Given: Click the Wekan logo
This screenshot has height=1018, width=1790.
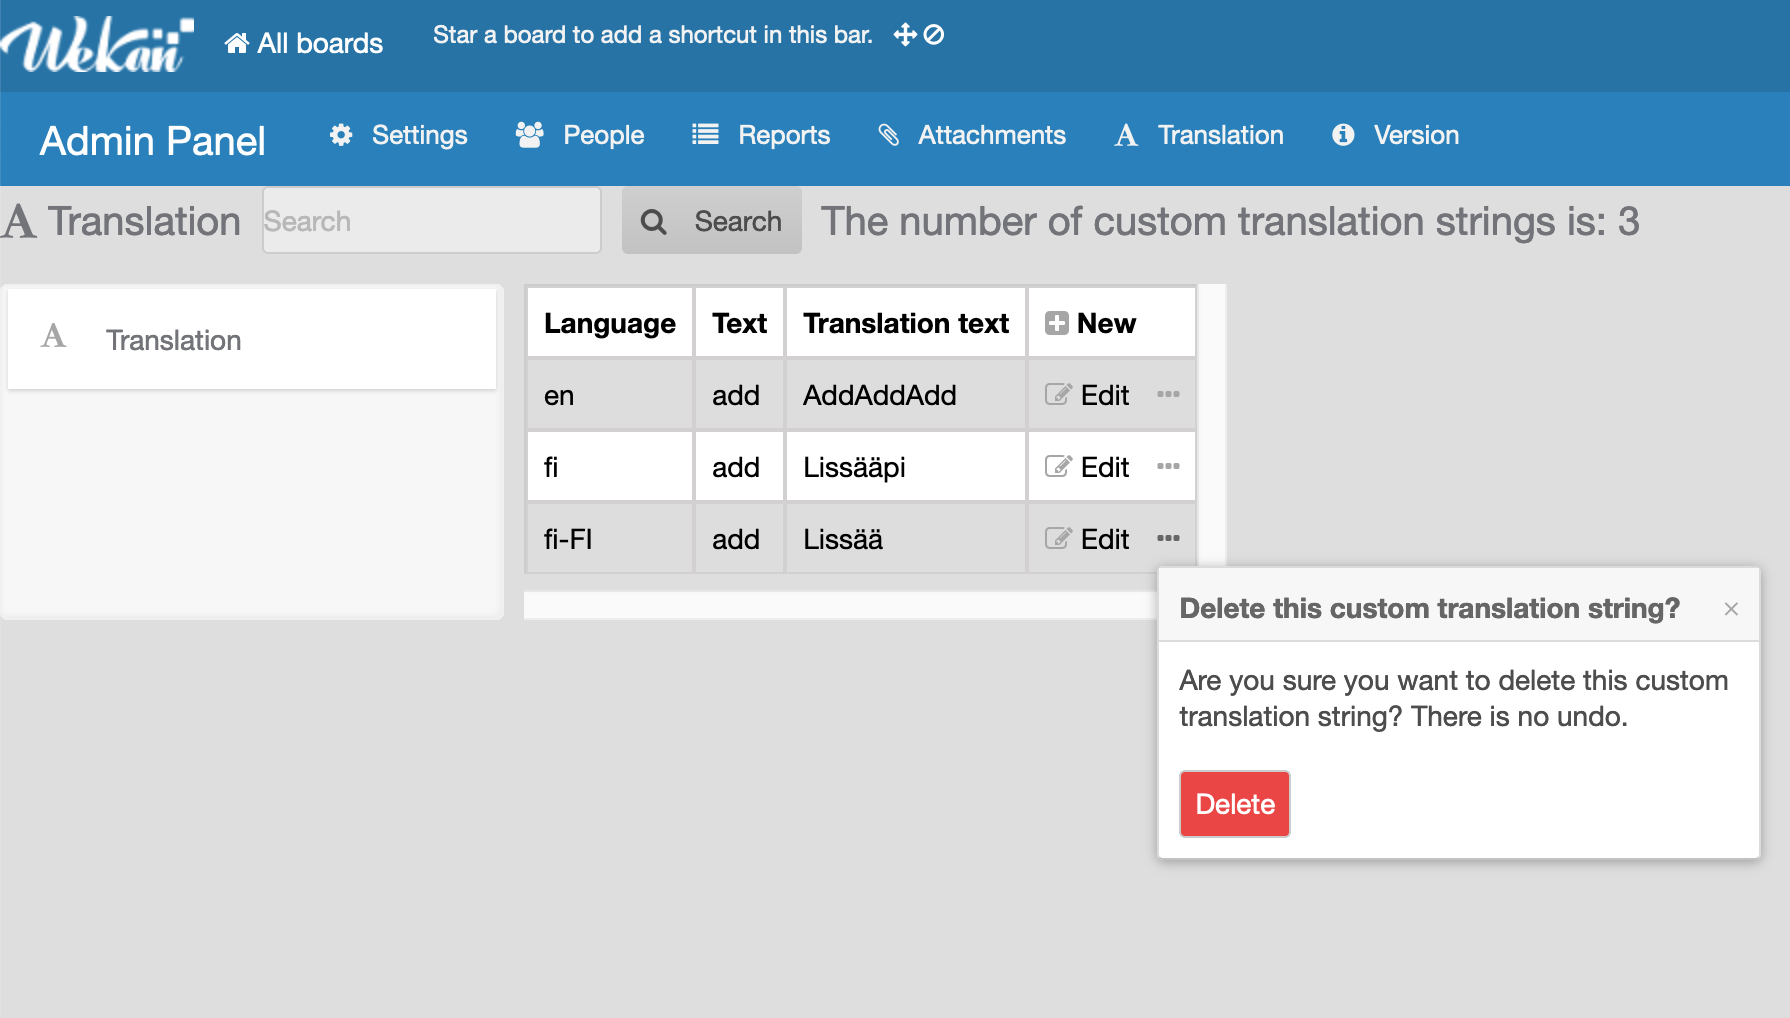Looking at the screenshot, I should 97,45.
